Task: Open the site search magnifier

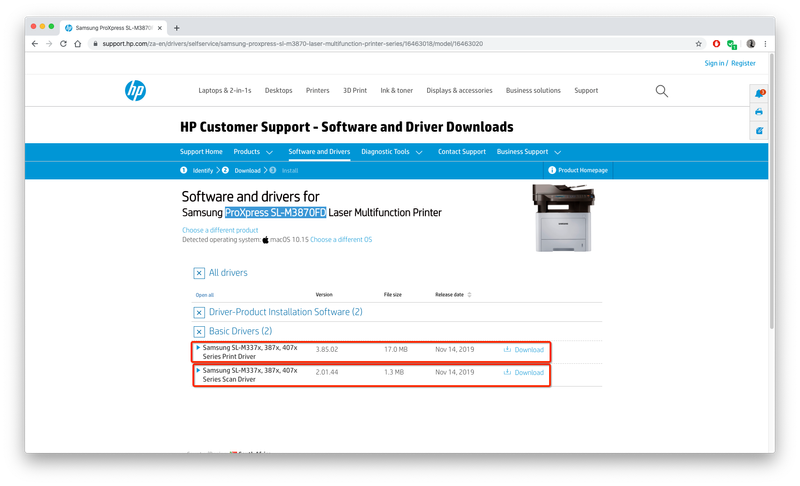Action: coord(661,91)
